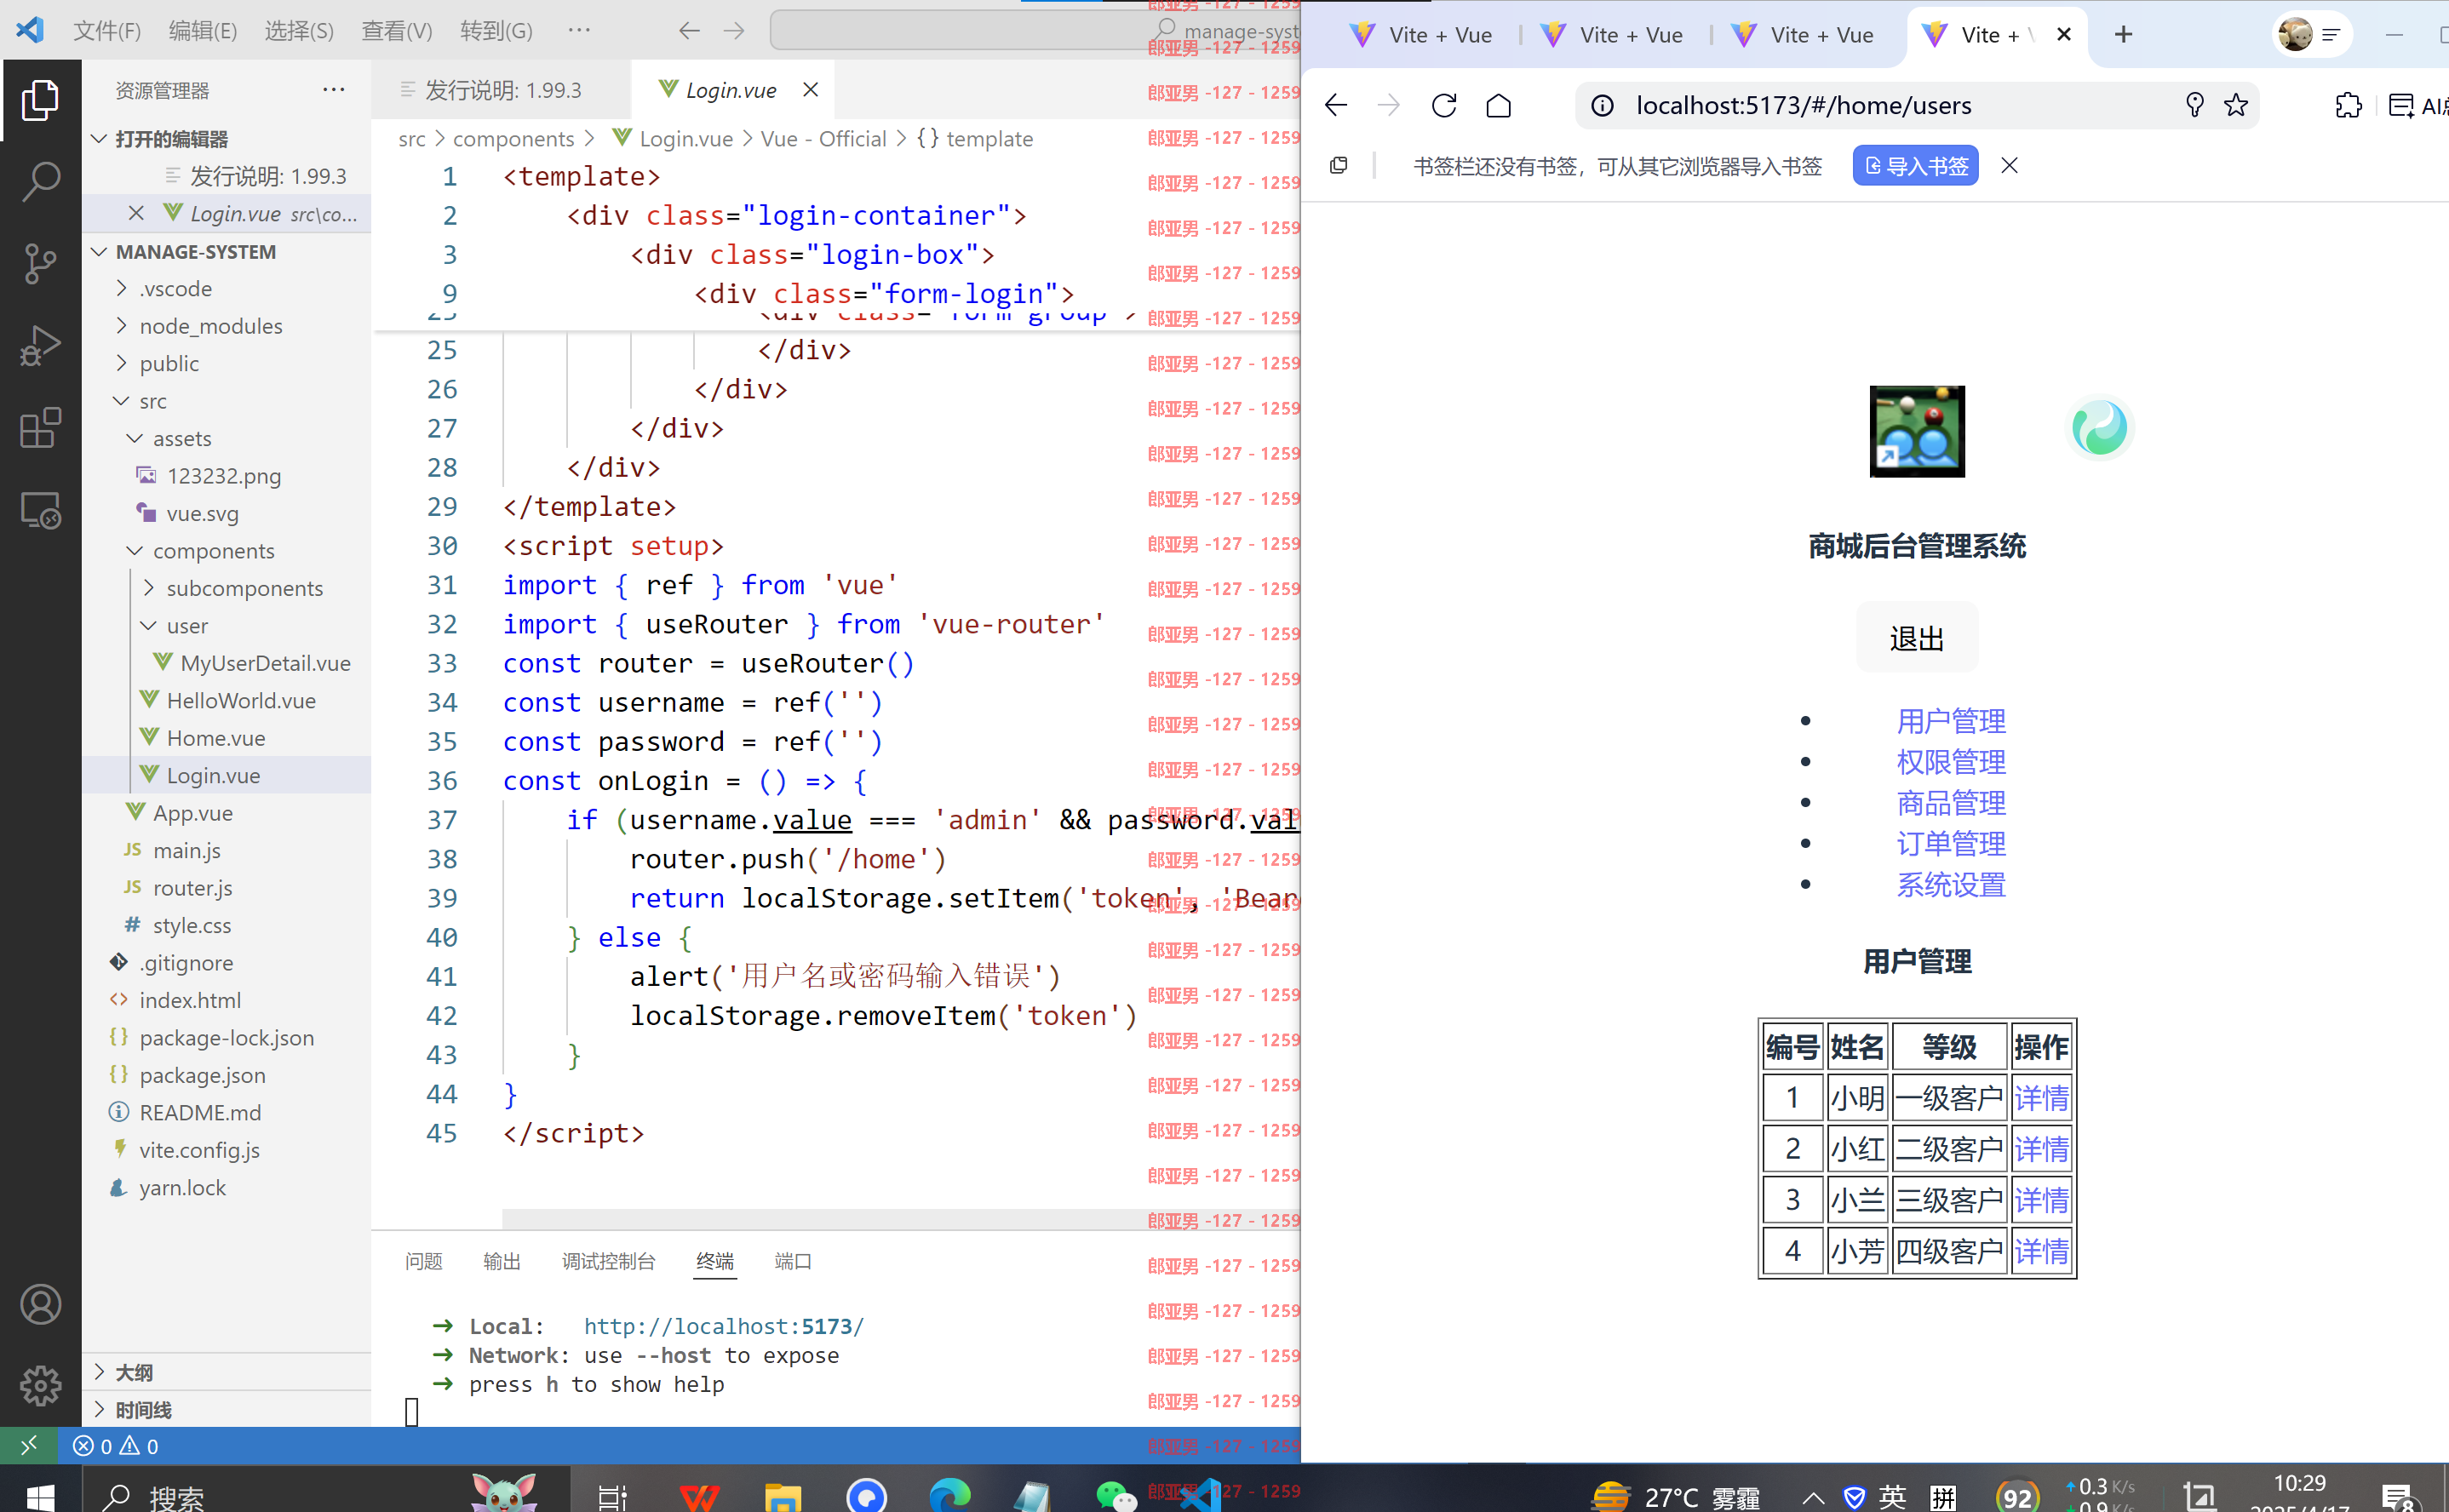2449x1512 pixels.
Task: Open router.js in file tree
Action: [x=192, y=888]
